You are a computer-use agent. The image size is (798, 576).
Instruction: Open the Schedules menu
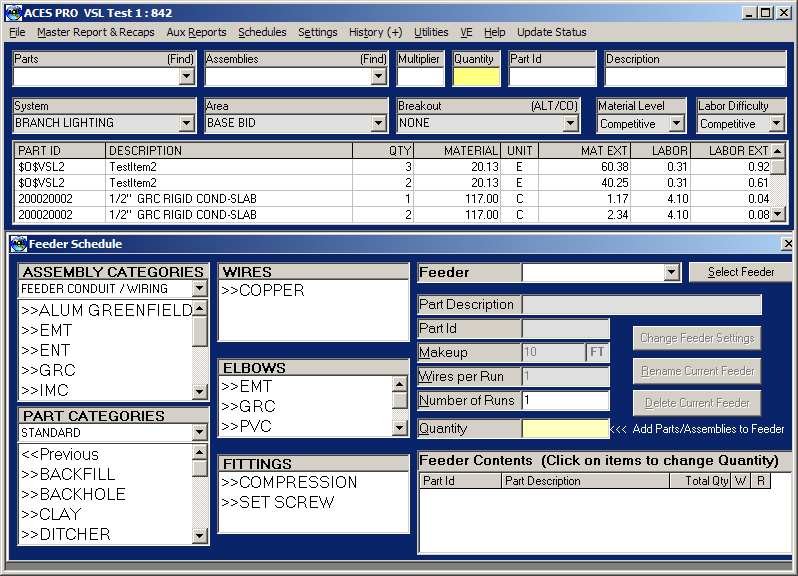coord(262,32)
